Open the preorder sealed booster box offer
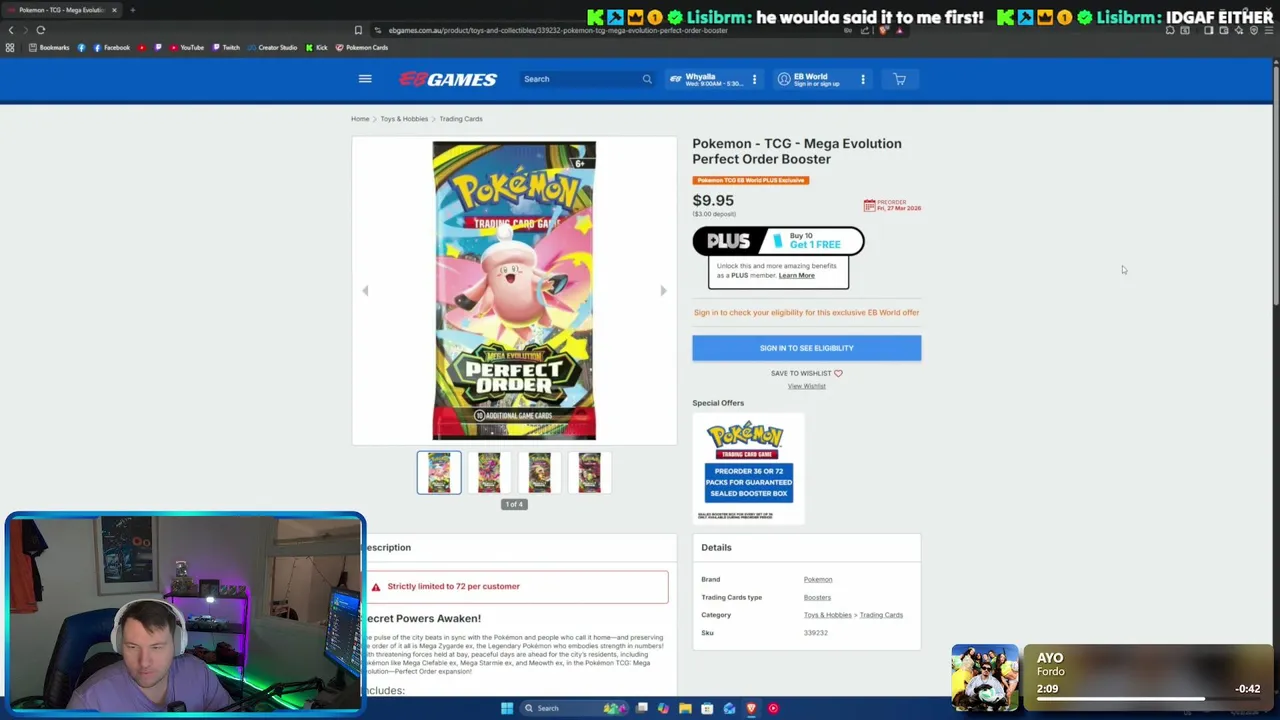1280x720 pixels. (x=749, y=469)
